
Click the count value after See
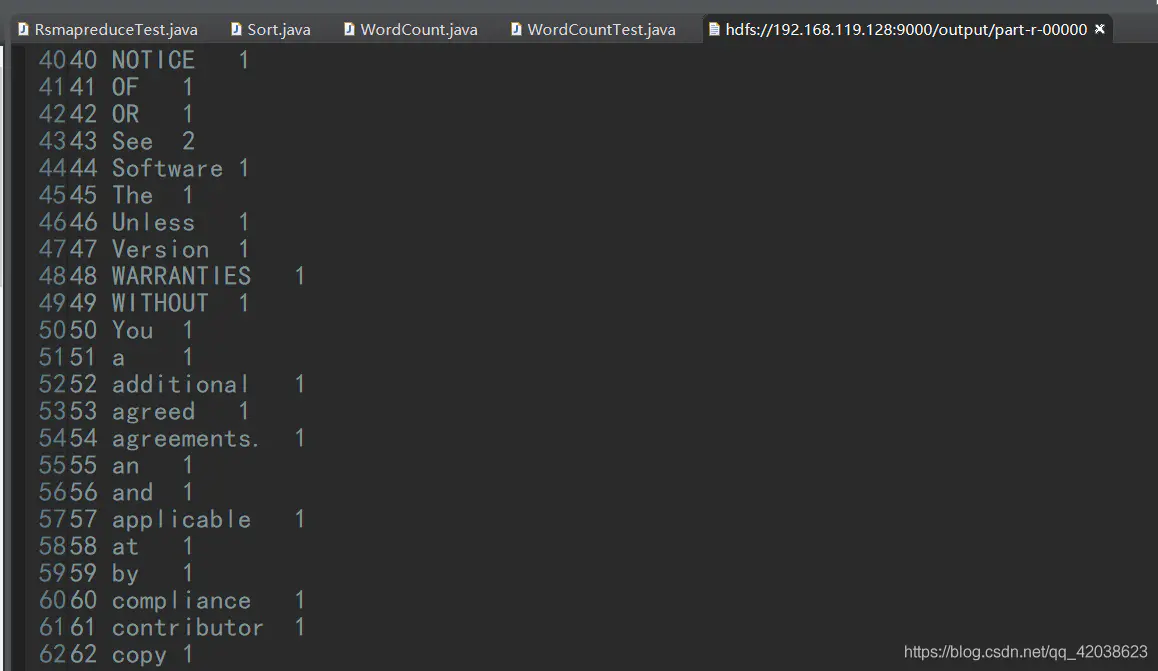(188, 141)
